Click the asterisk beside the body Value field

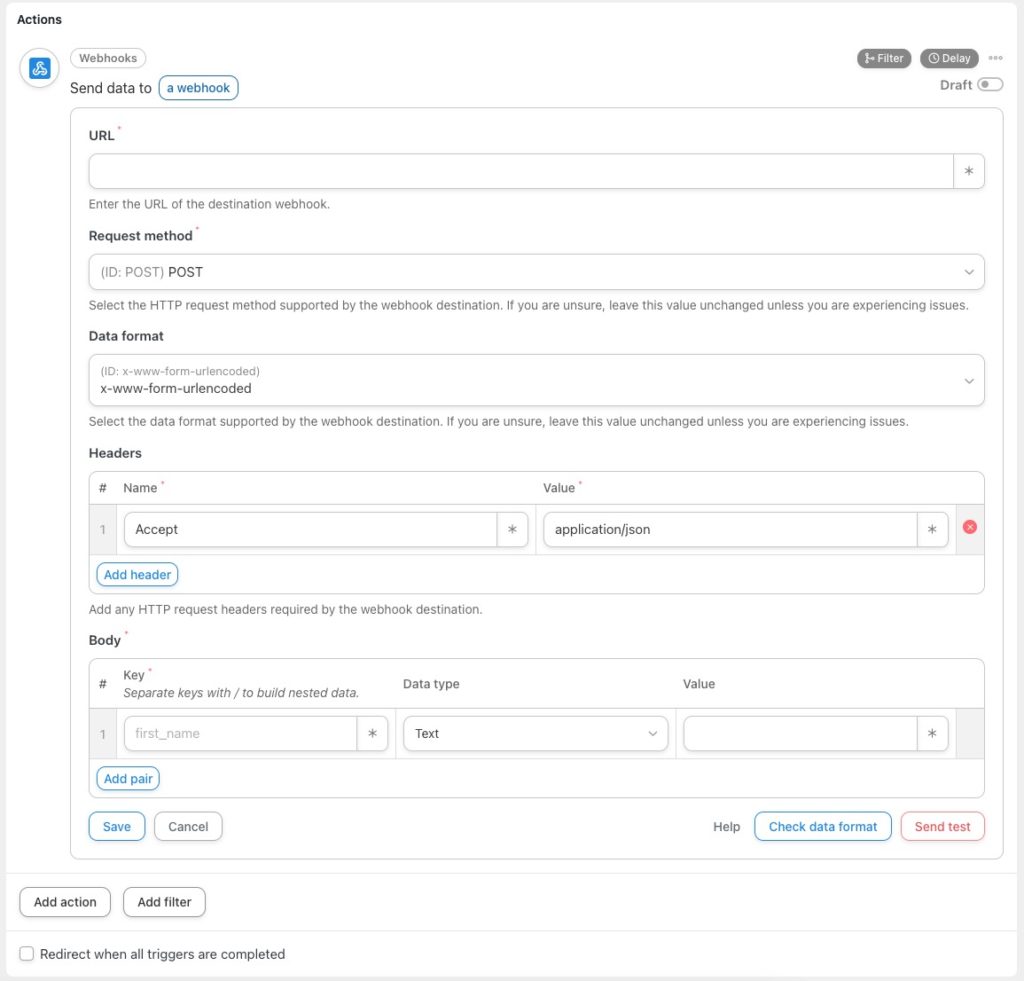932,733
